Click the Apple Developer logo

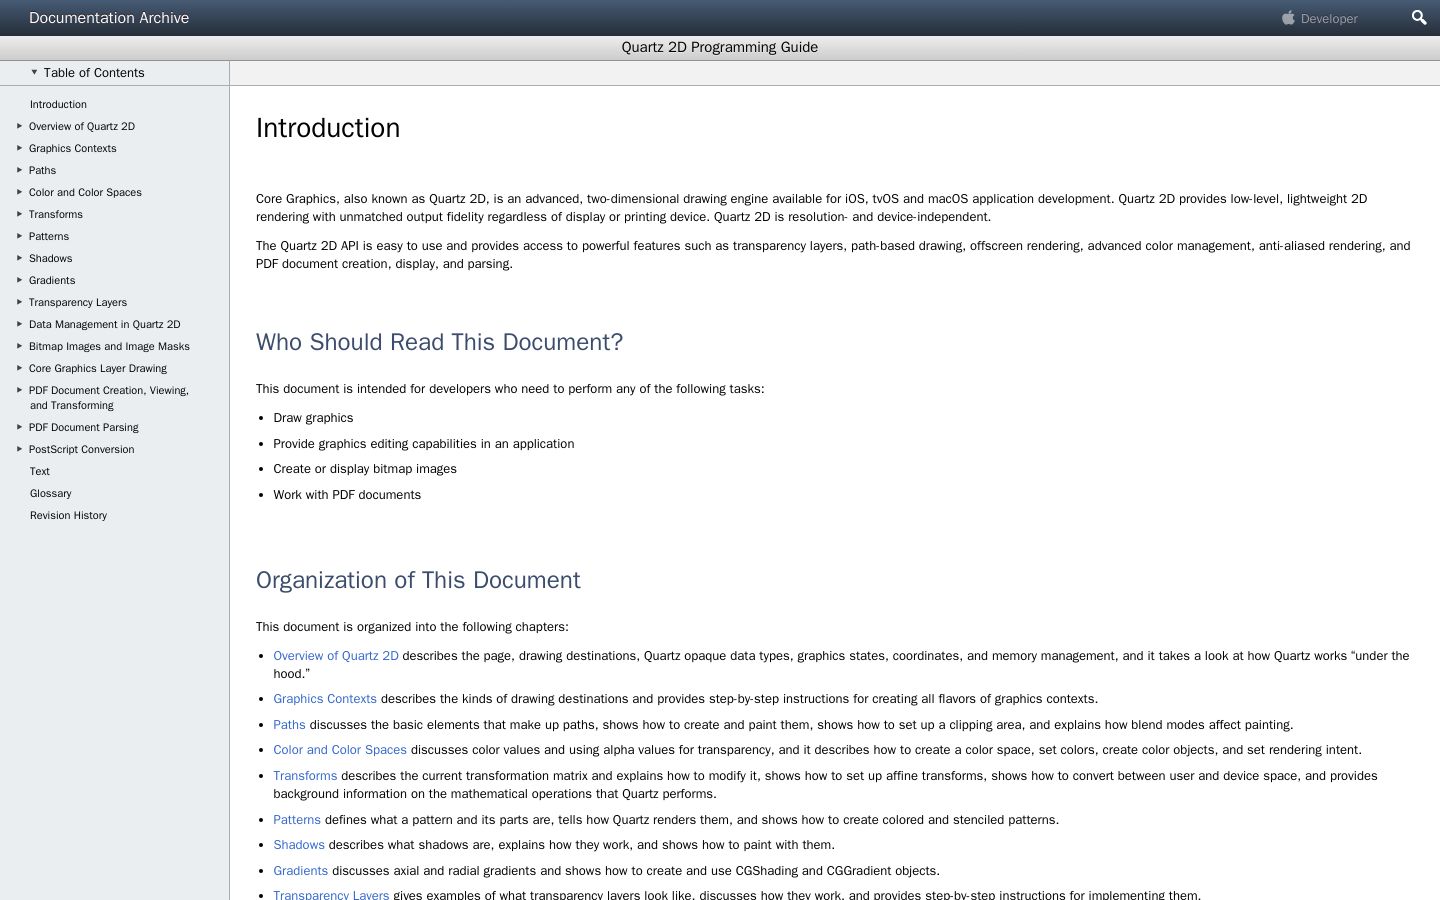coord(1288,18)
